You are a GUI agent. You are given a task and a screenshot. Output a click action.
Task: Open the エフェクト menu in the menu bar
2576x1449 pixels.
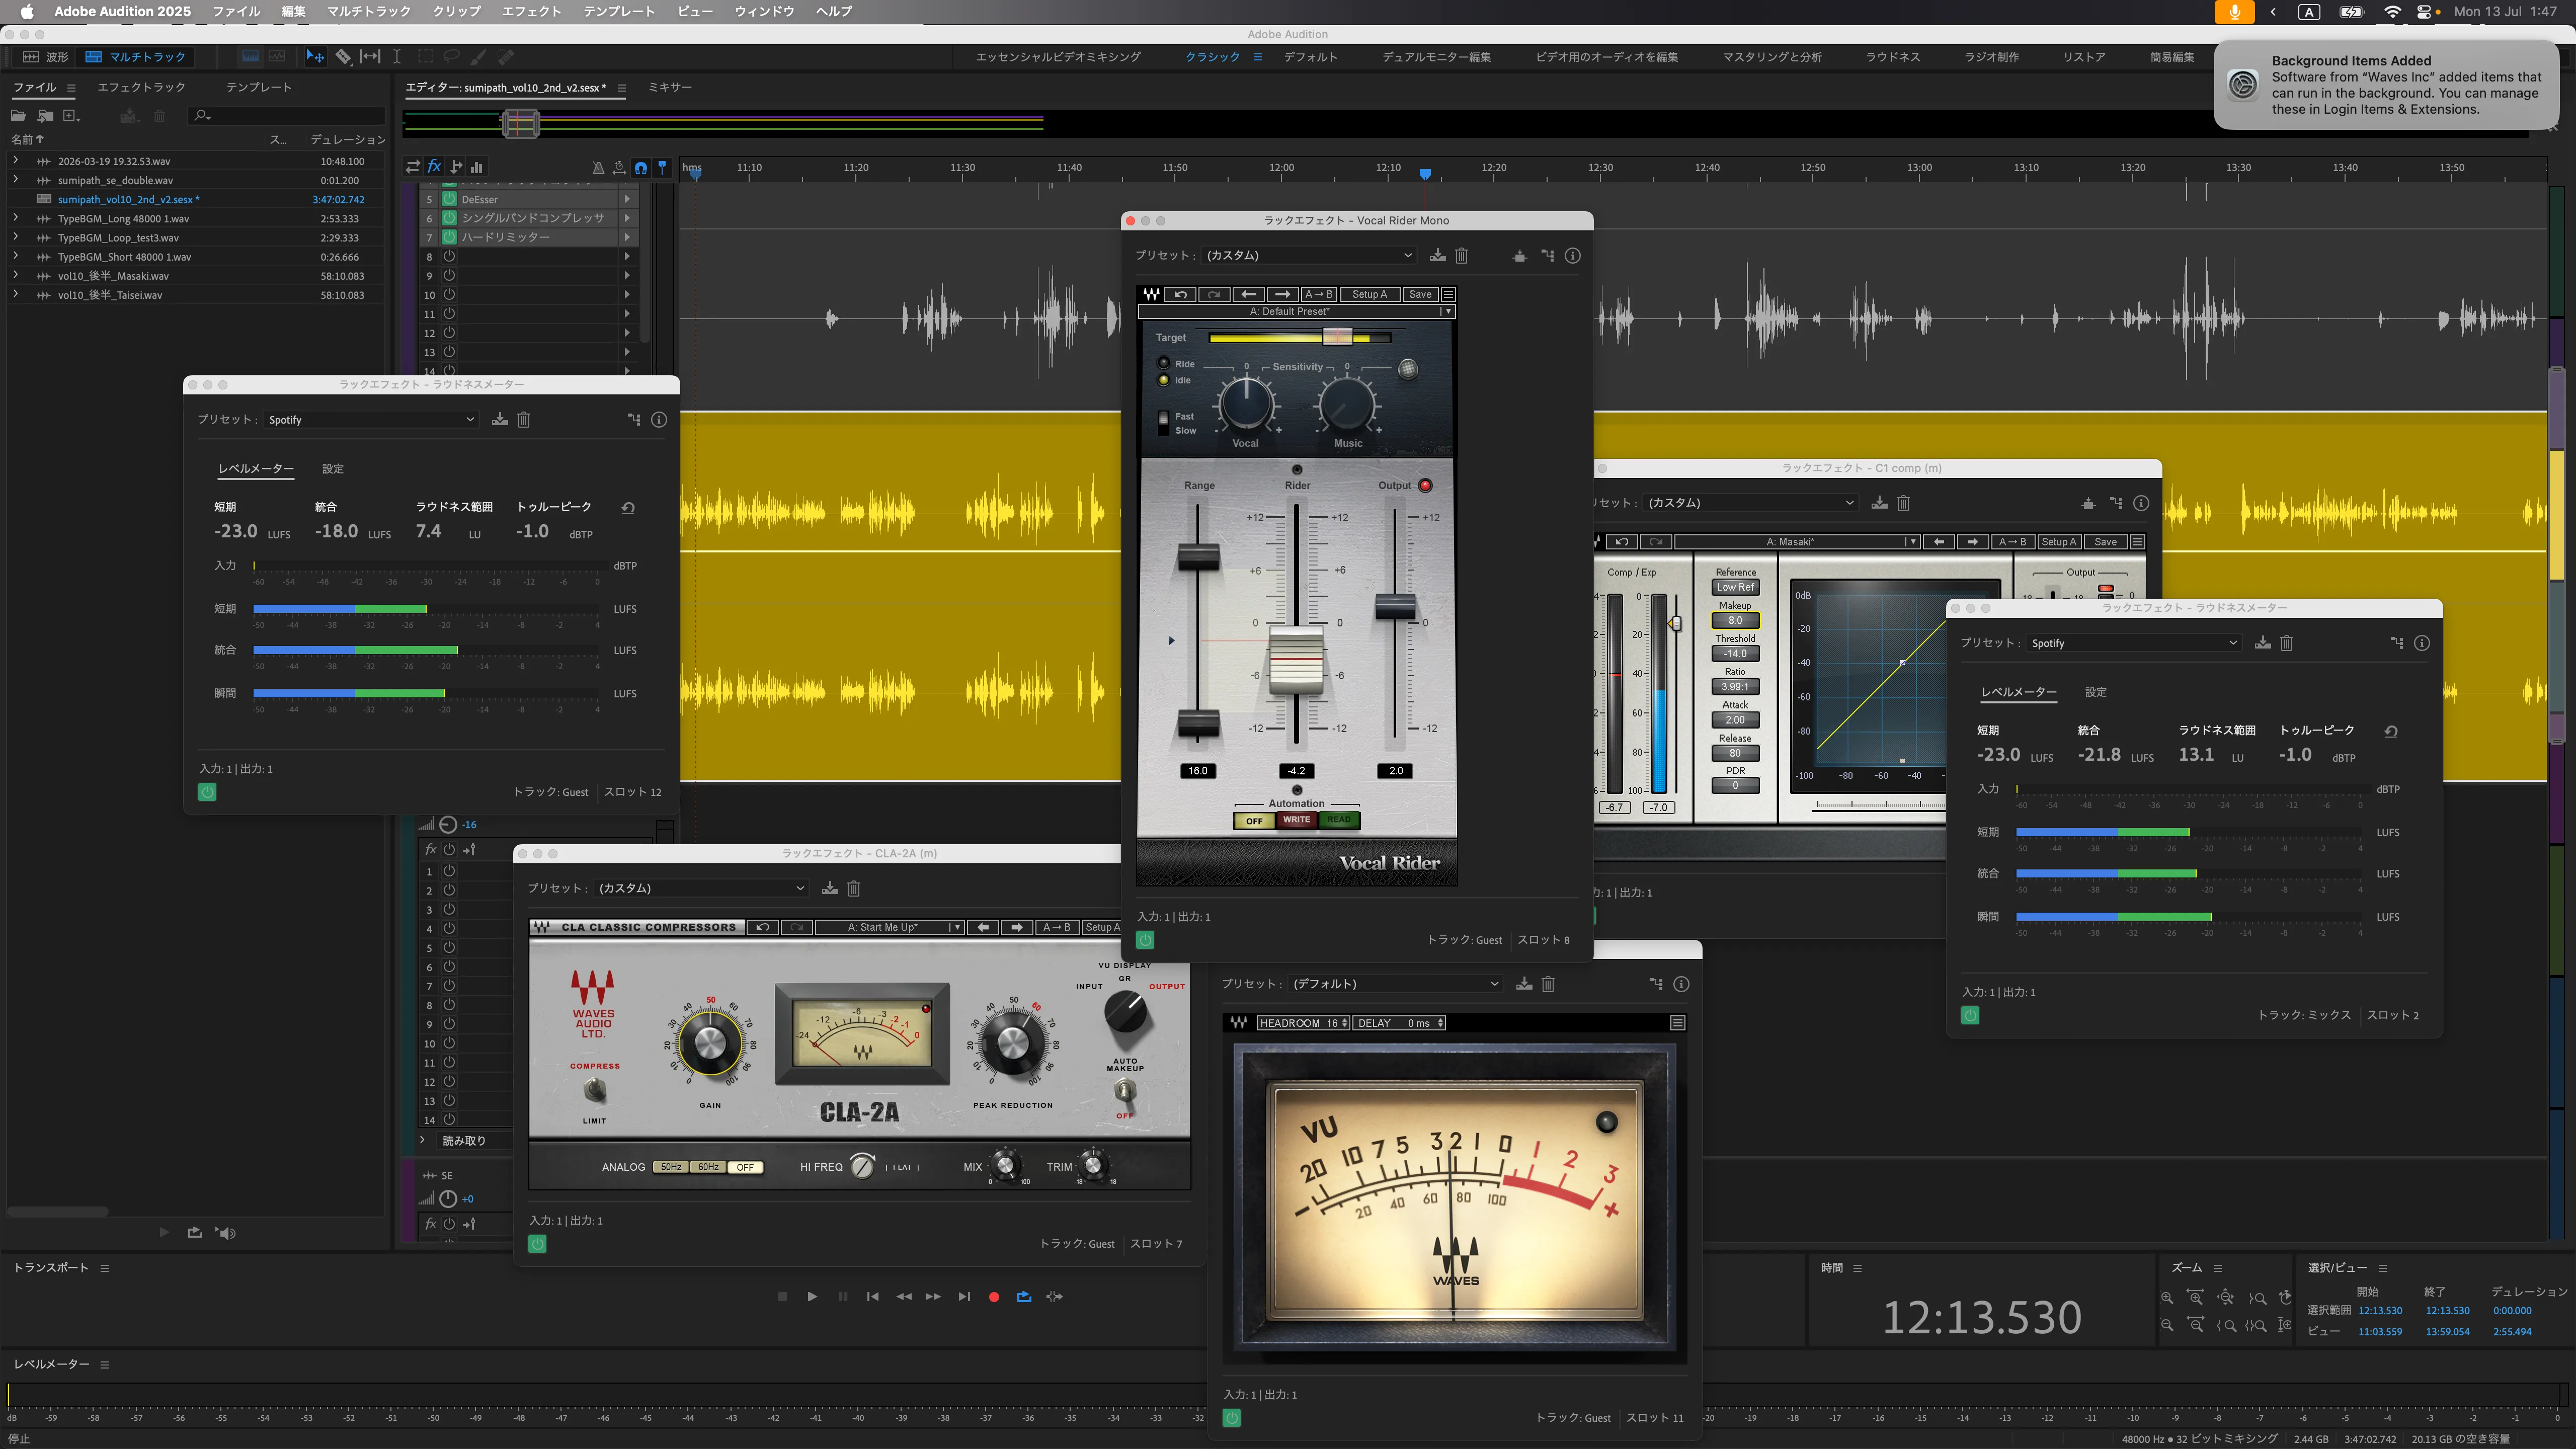pos(531,12)
